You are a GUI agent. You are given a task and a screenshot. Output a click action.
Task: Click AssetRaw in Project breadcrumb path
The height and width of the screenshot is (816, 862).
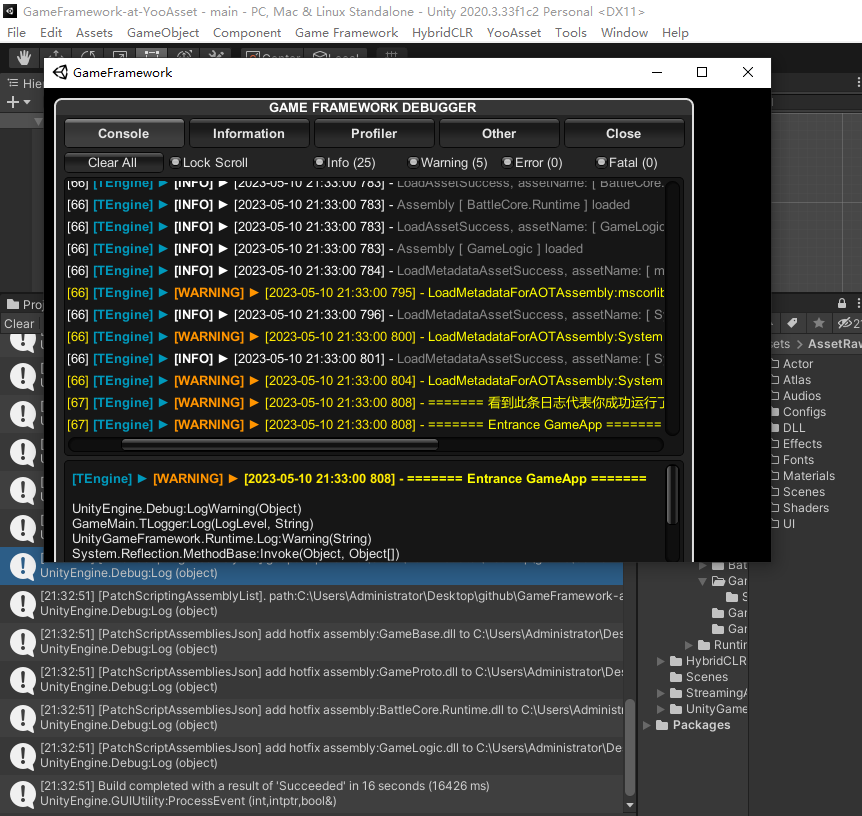(x=834, y=344)
